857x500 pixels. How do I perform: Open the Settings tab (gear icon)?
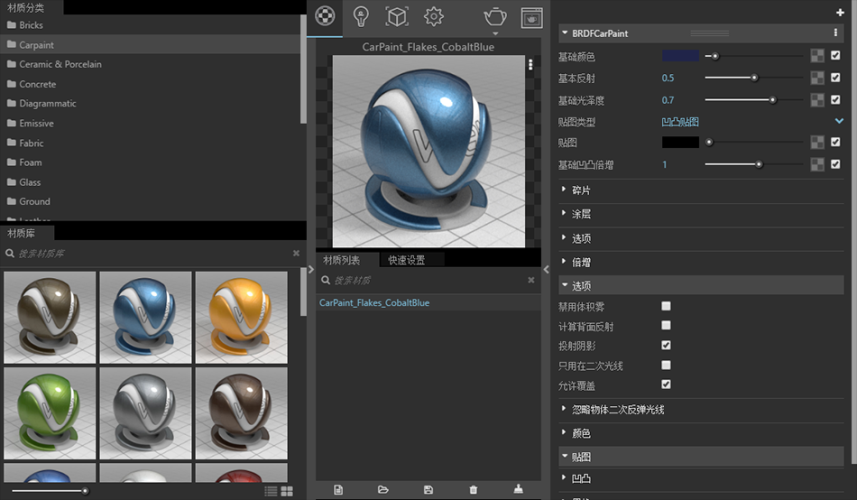click(433, 16)
